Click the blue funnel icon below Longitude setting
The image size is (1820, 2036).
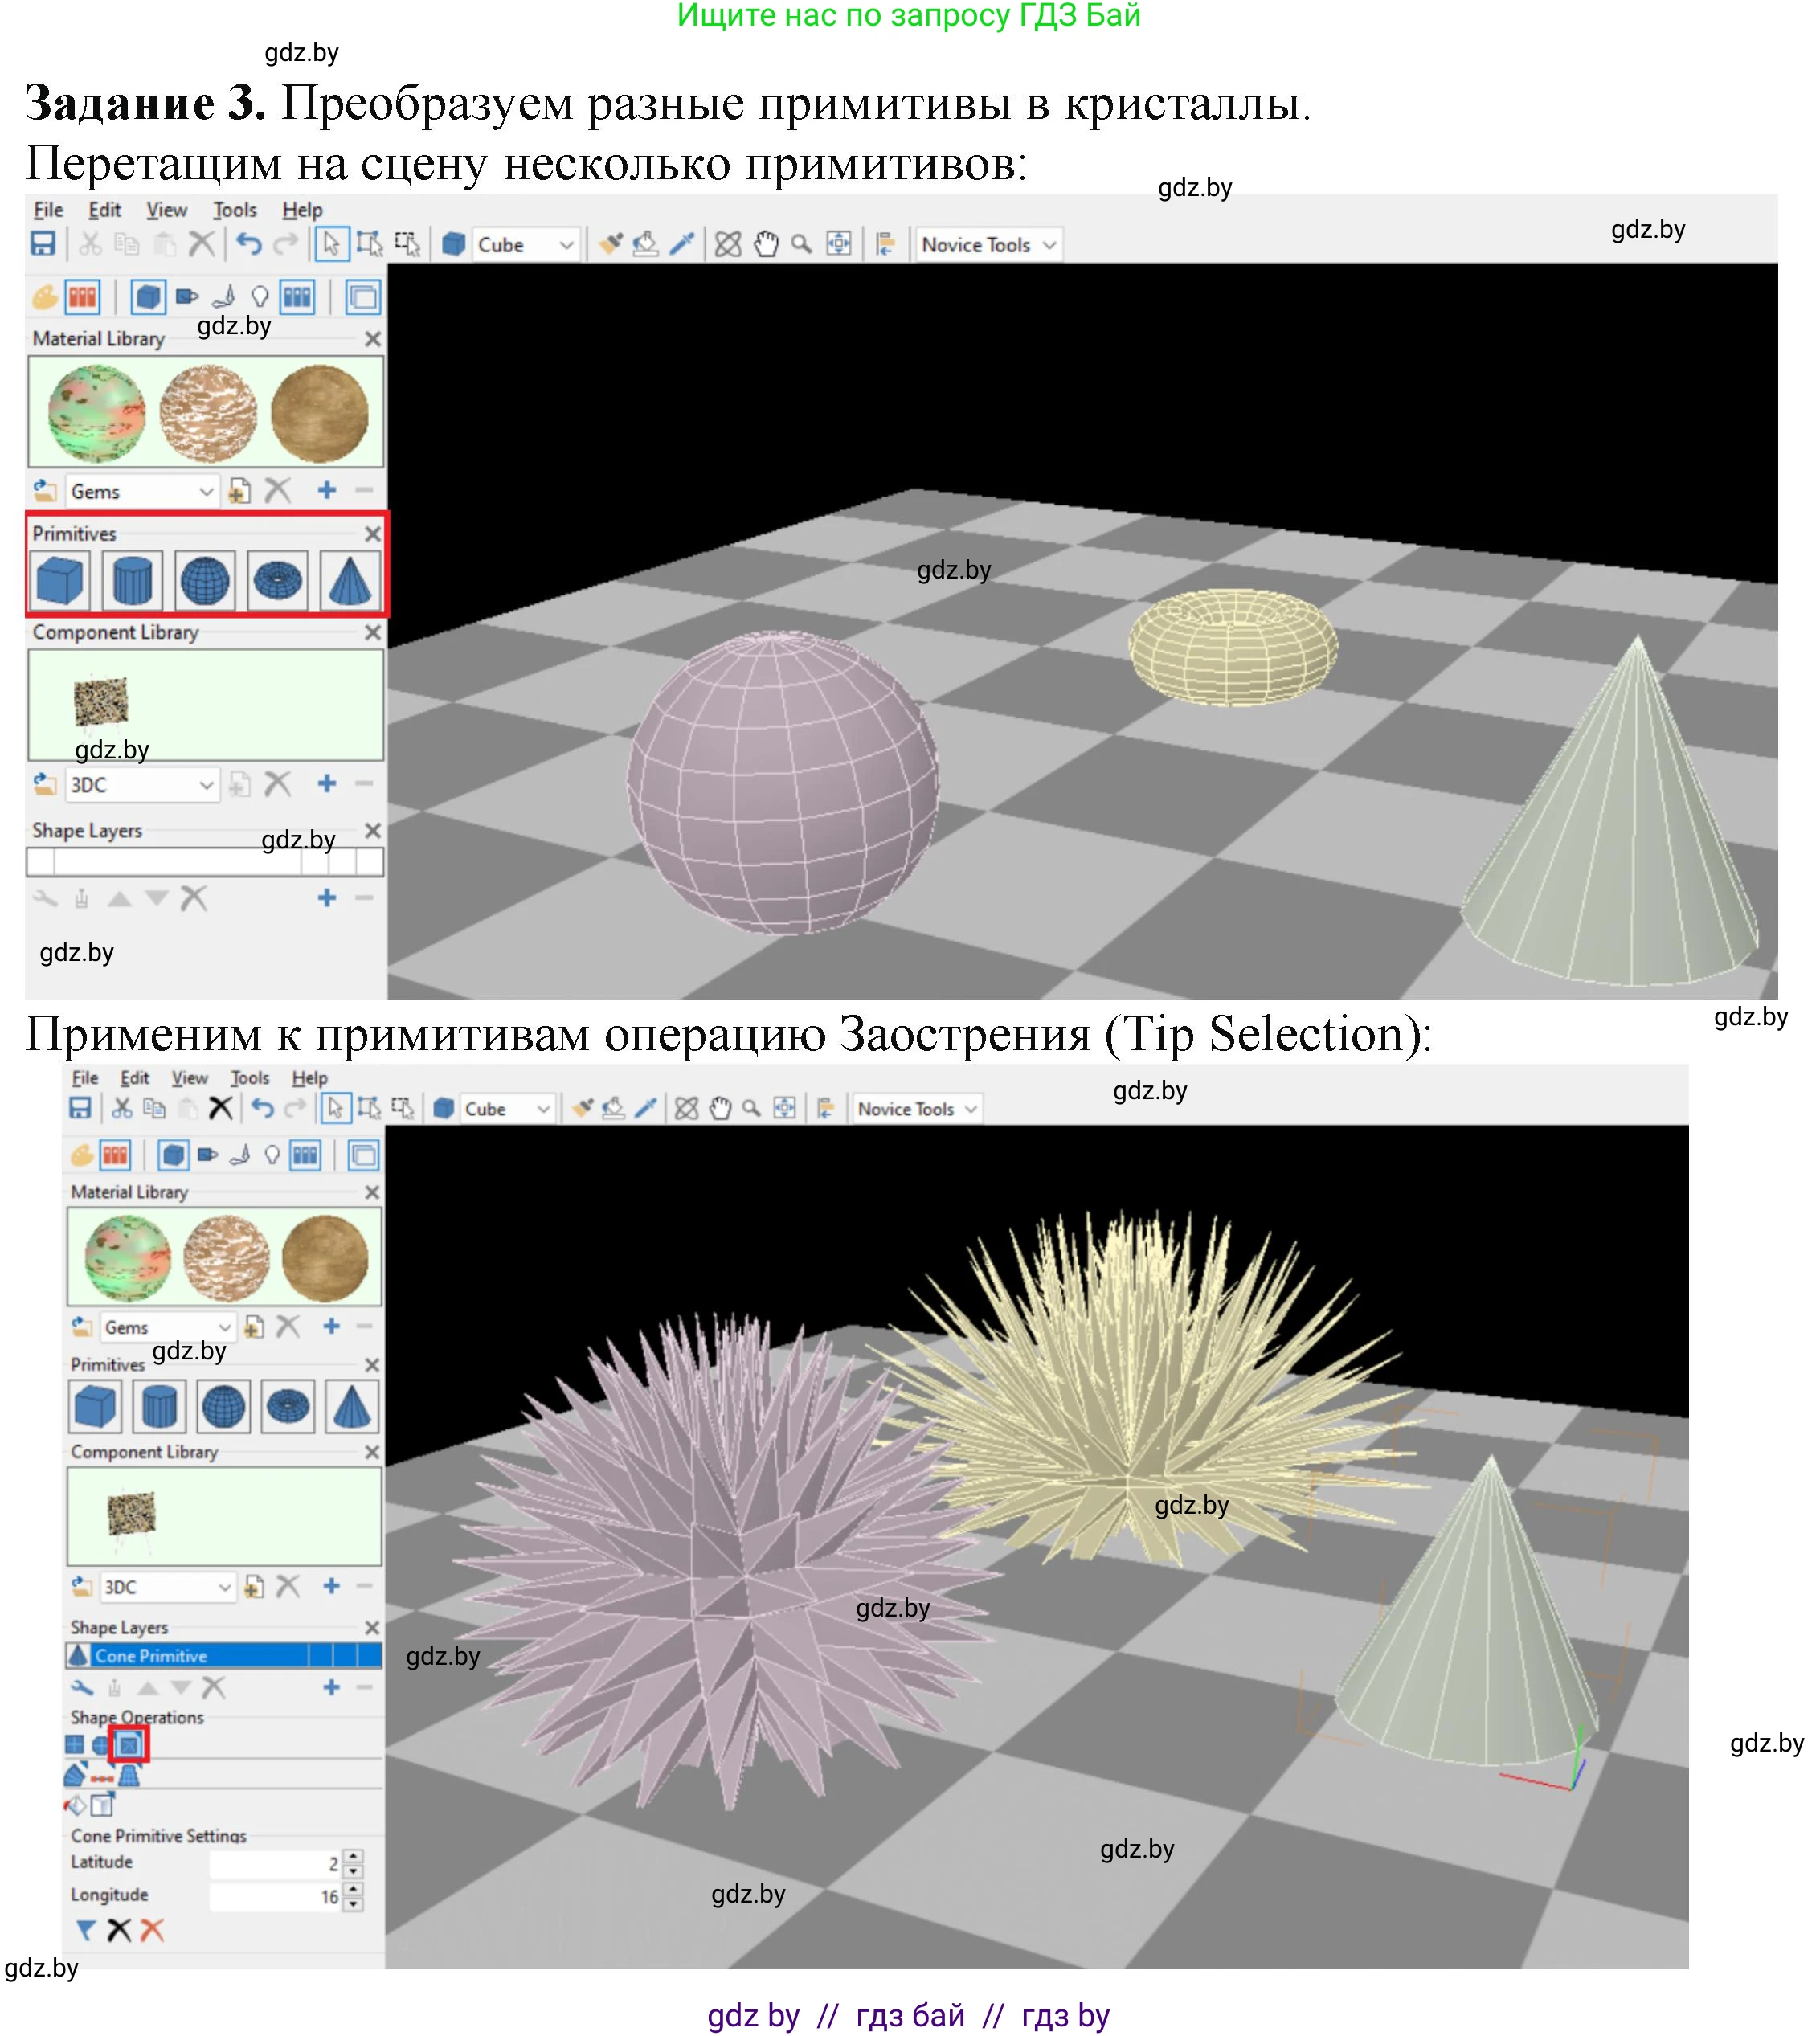coord(86,1930)
